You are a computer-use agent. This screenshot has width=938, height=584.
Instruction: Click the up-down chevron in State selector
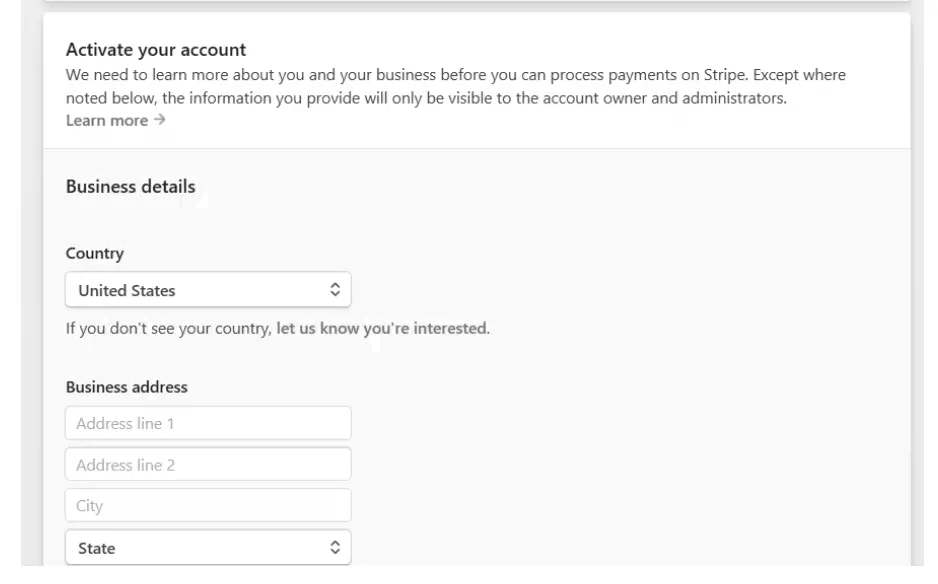pyautogui.click(x=335, y=548)
